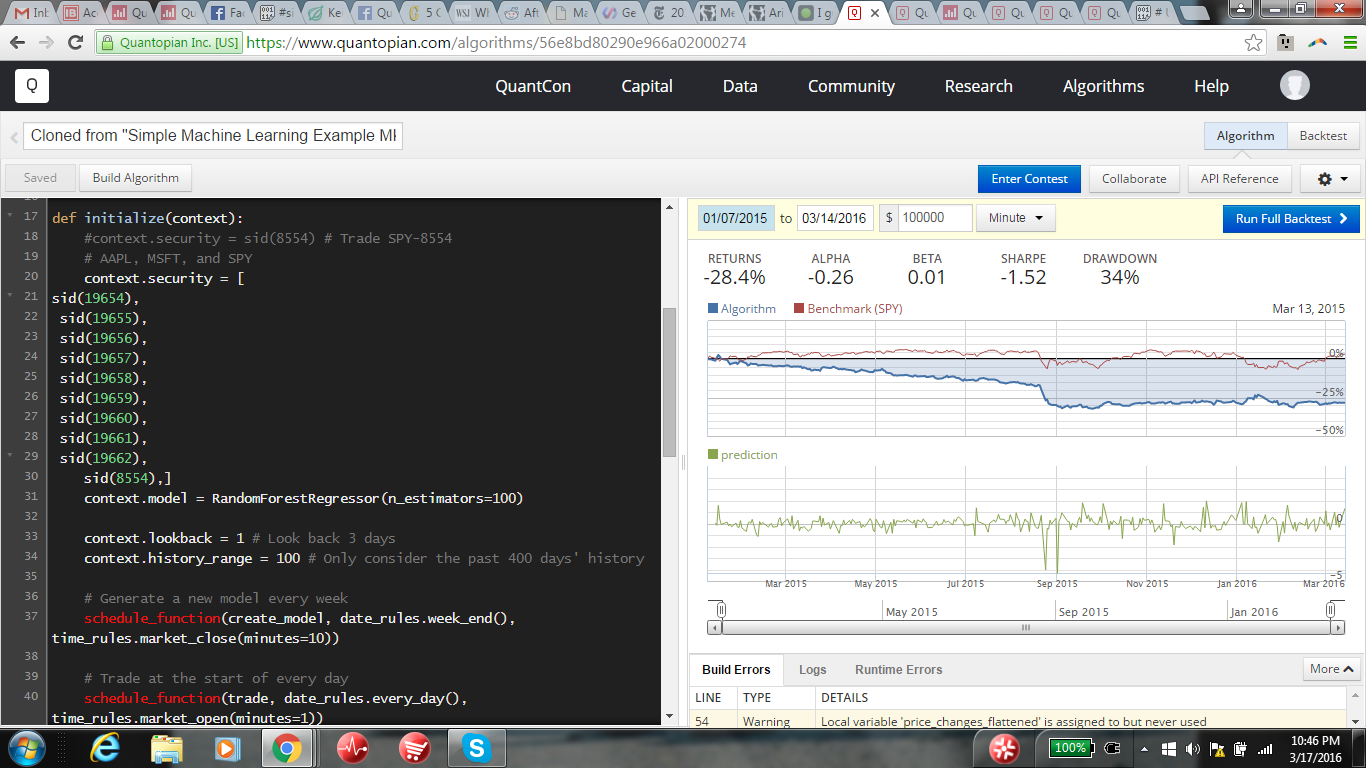Open the Community menu
The width and height of the screenshot is (1366, 768).
click(x=851, y=86)
